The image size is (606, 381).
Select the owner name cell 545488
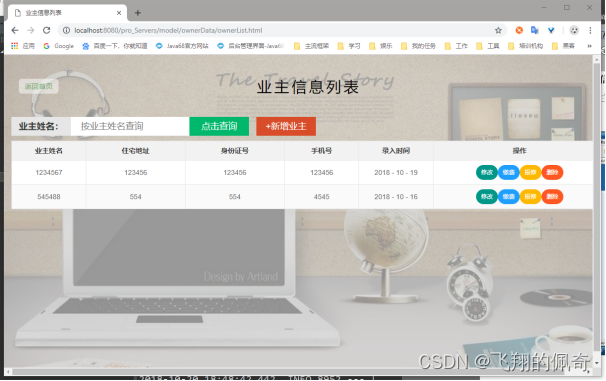[x=49, y=197]
